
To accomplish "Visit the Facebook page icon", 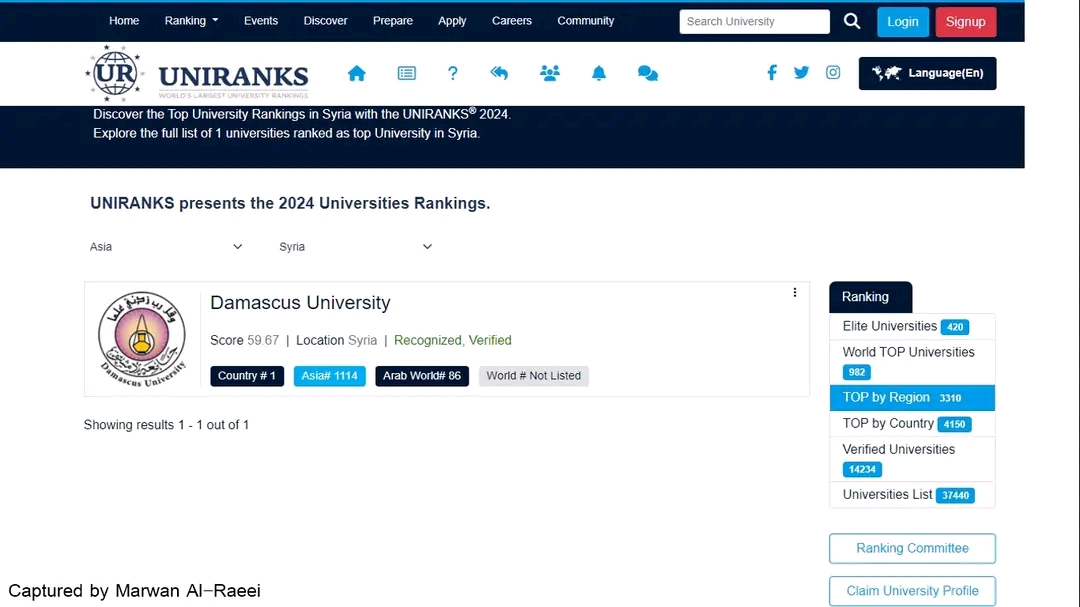I will click(x=772, y=72).
